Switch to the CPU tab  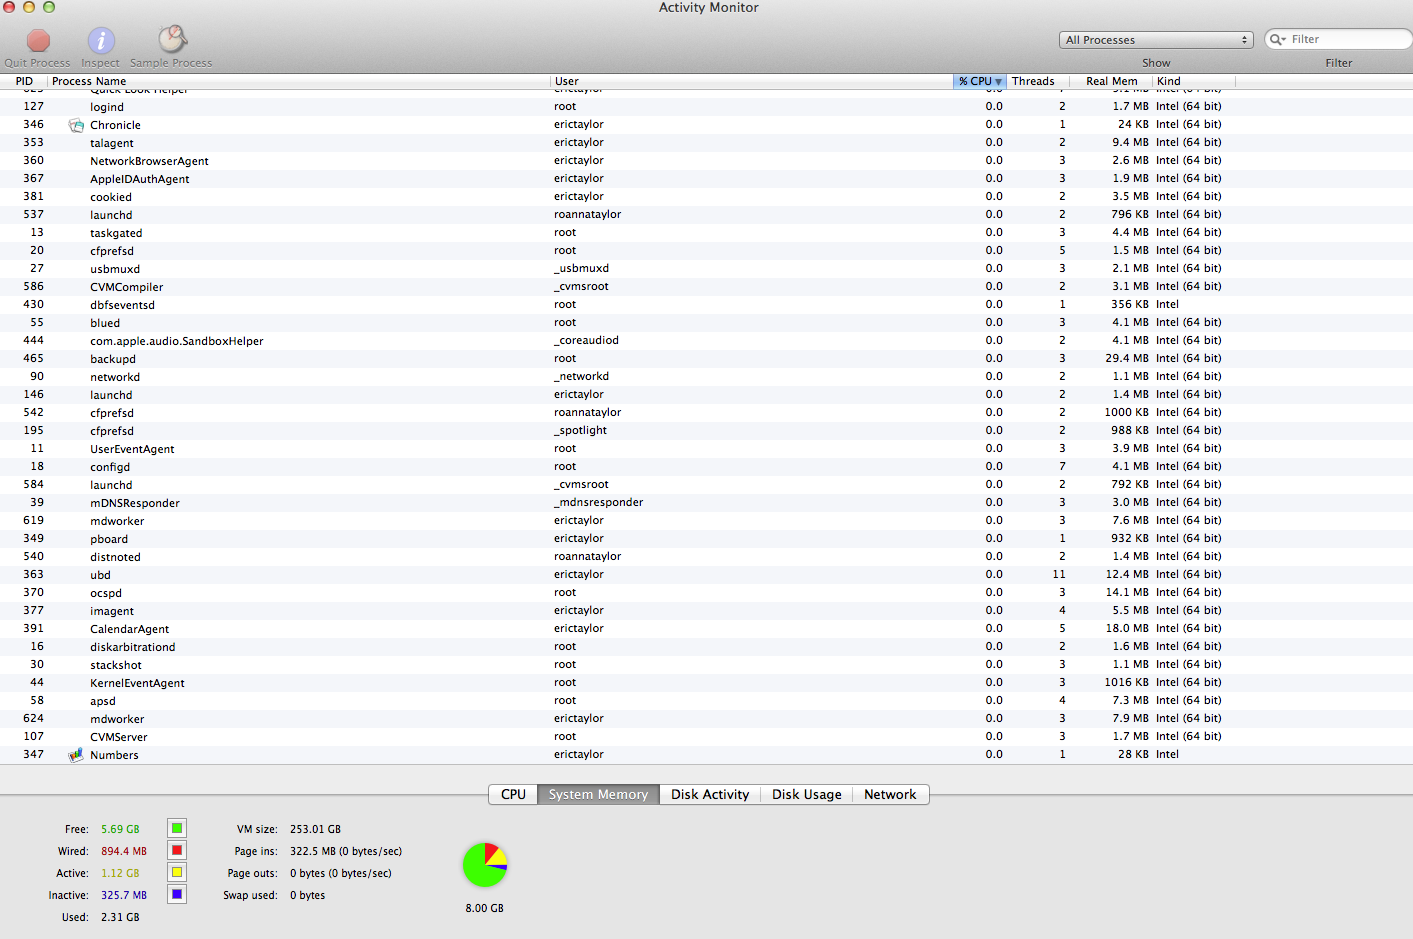[513, 794]
